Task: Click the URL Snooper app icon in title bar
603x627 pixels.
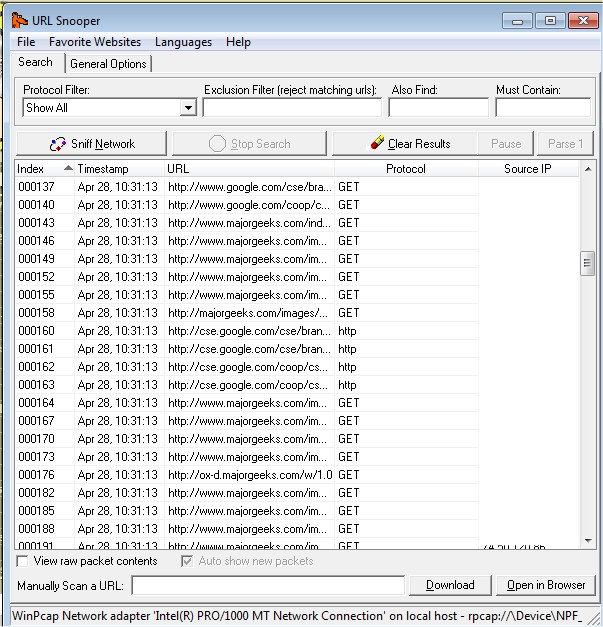Action: click(x=19, y=20)
